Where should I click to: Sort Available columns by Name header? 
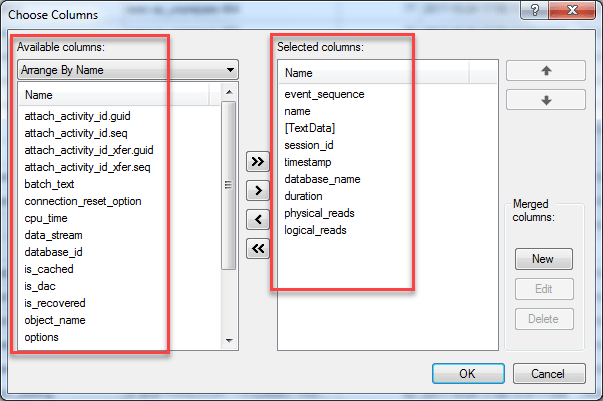tap(114, 95)
